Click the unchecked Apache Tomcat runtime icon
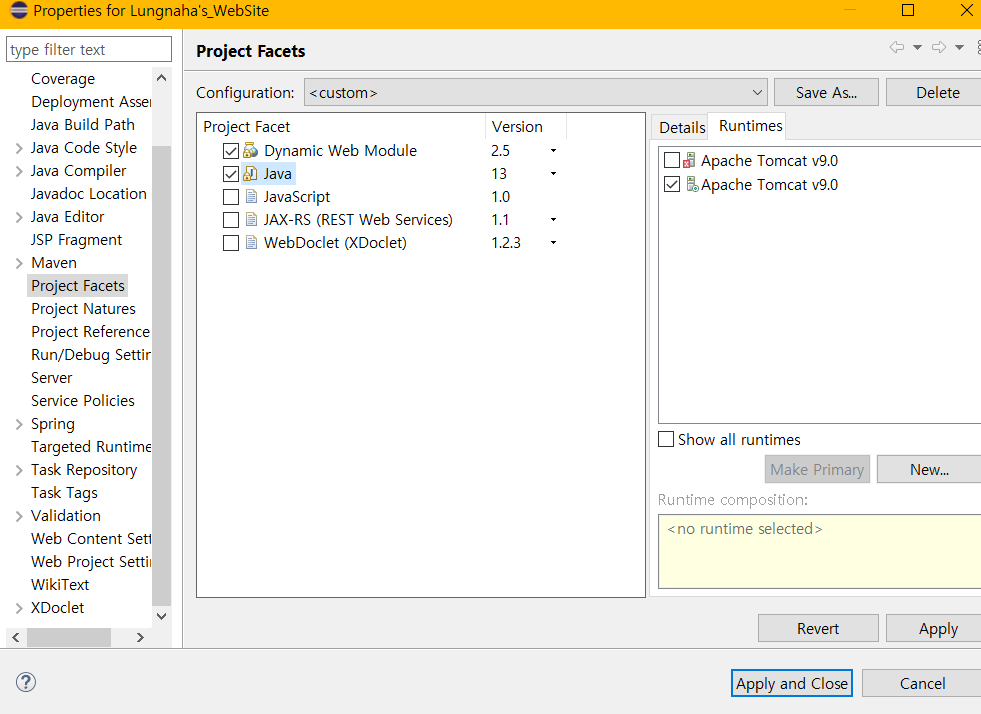The width and height of the screenshot is (981, 714). (x=690, y=161)
